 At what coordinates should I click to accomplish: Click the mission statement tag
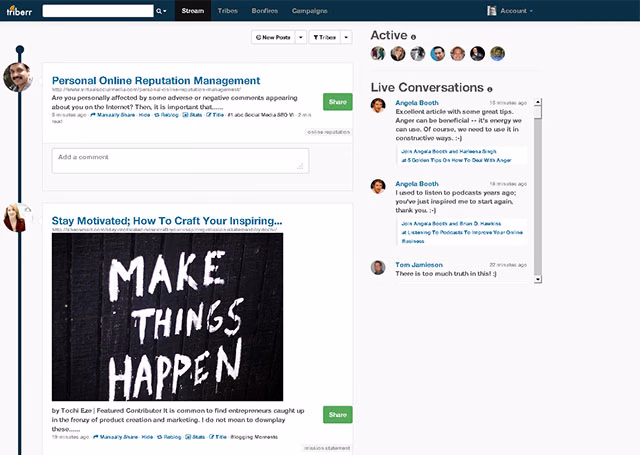(x=327, y=448)
